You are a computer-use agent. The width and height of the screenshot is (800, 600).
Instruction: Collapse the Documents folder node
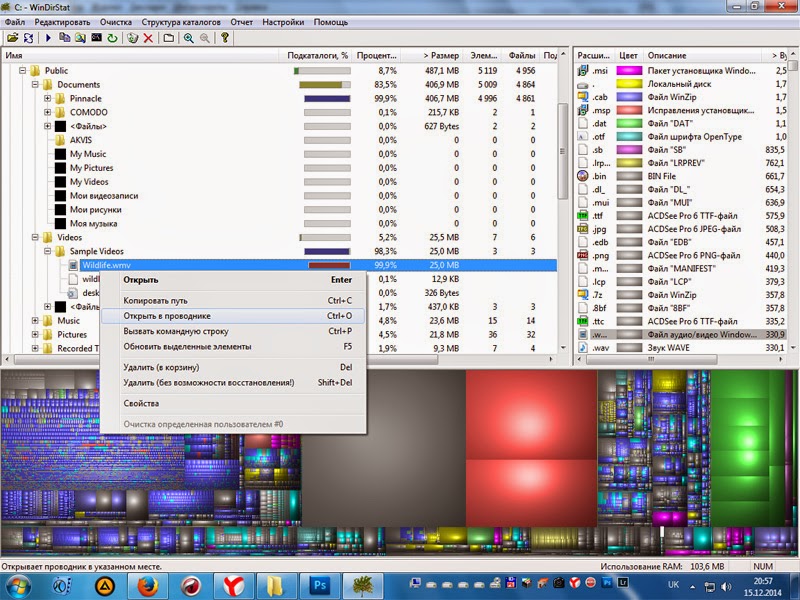[35, 84]
